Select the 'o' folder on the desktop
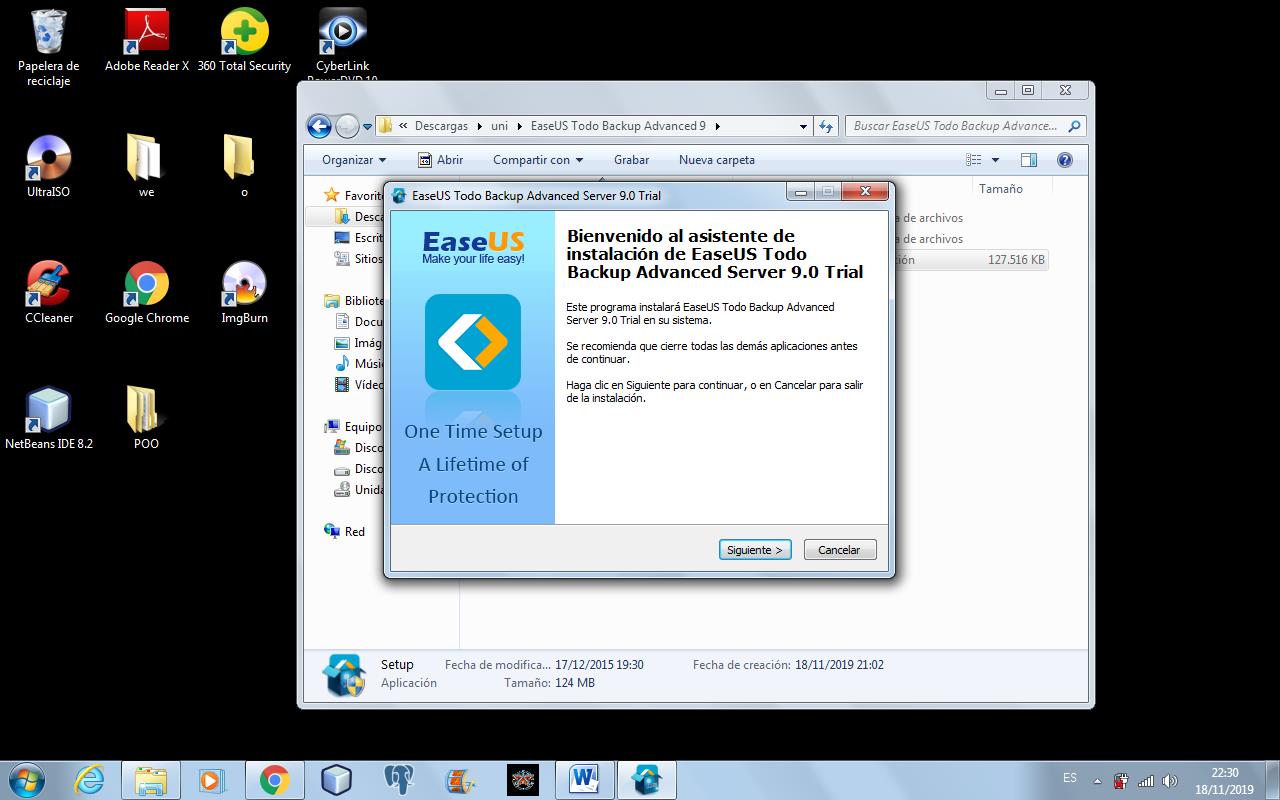Screen dimensions: 1280x800 coord(243,167)
